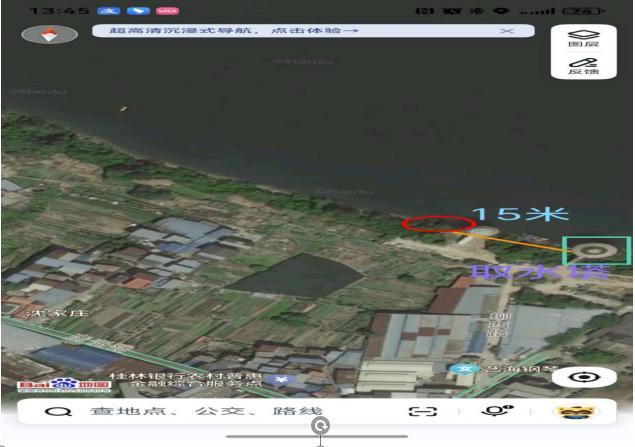This screenshot has width=635, height=447.
Task: Tap the compass orientation icon
Action: 49,35
